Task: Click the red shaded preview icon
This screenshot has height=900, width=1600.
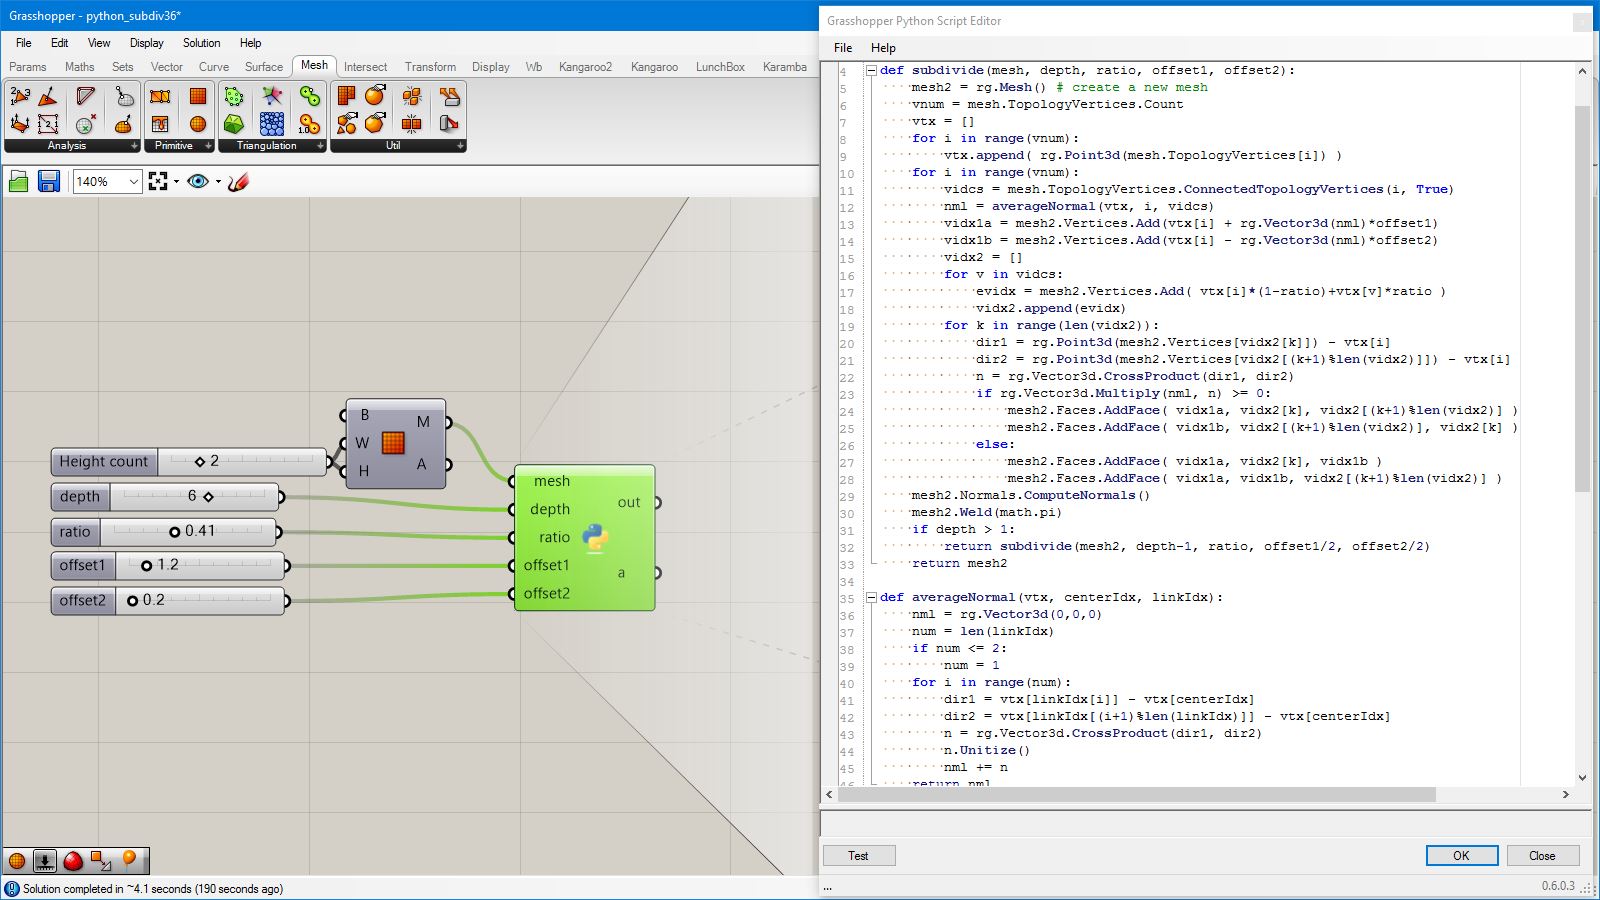Action: pos(73,861)
